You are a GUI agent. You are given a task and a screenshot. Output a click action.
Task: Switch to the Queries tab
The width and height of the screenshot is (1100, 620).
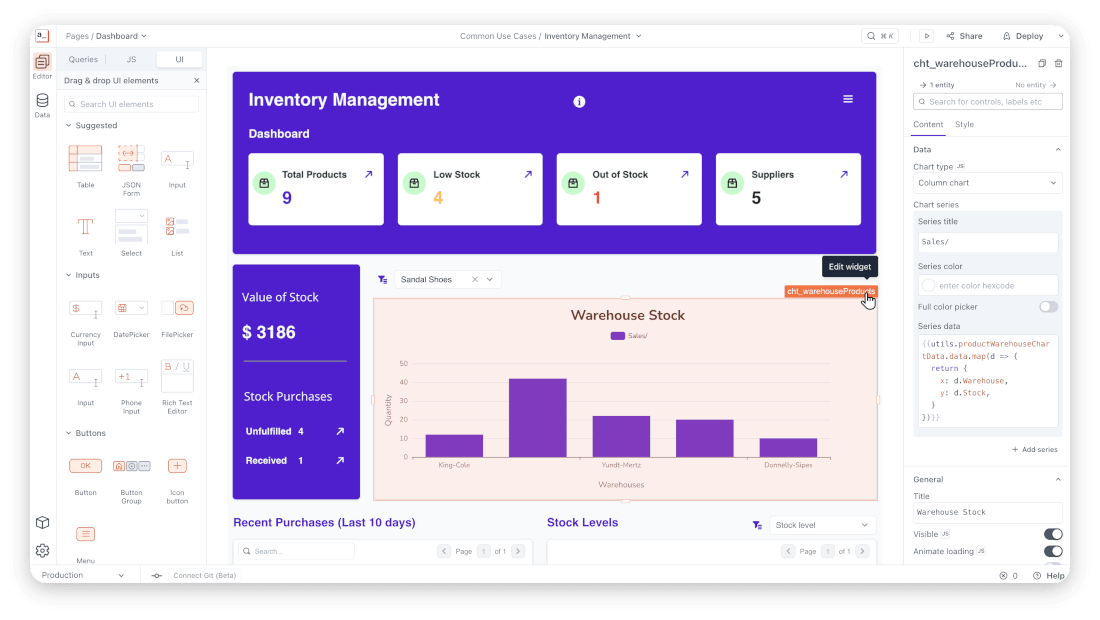(x=83, y=59)
